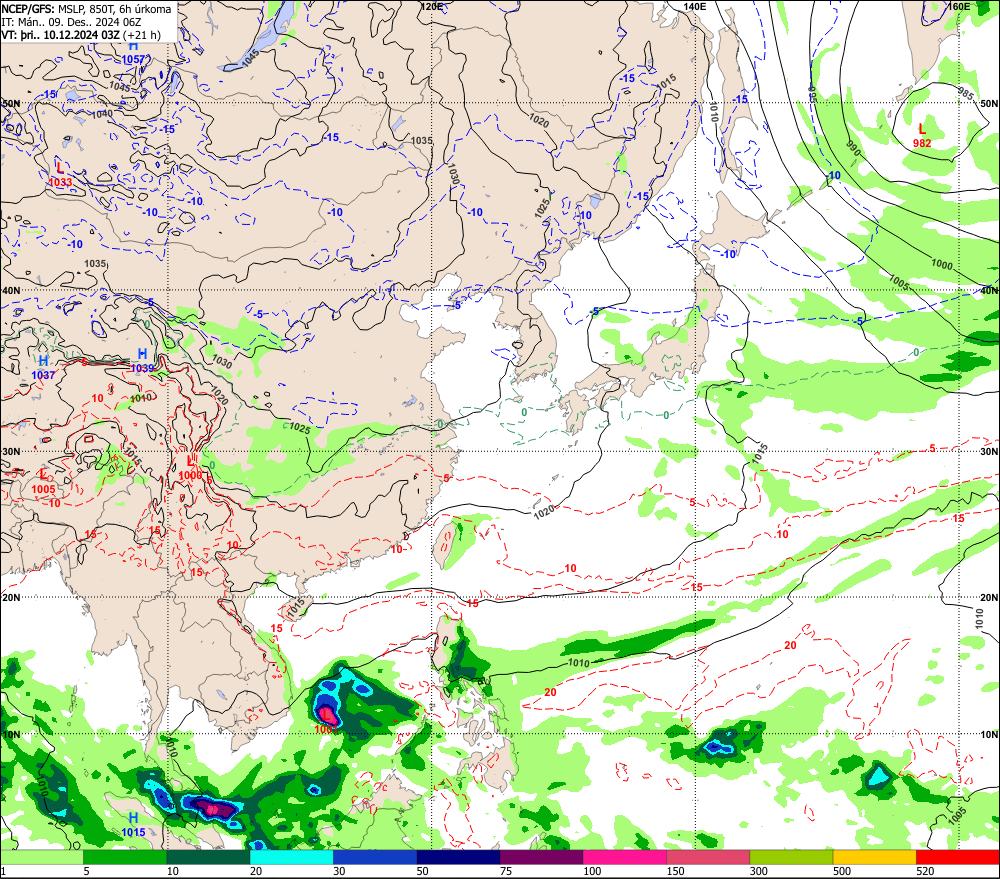Select the IT initial time 09. Des. 2024 06Z
1000x879 pixels.
[x=71, y=22]
